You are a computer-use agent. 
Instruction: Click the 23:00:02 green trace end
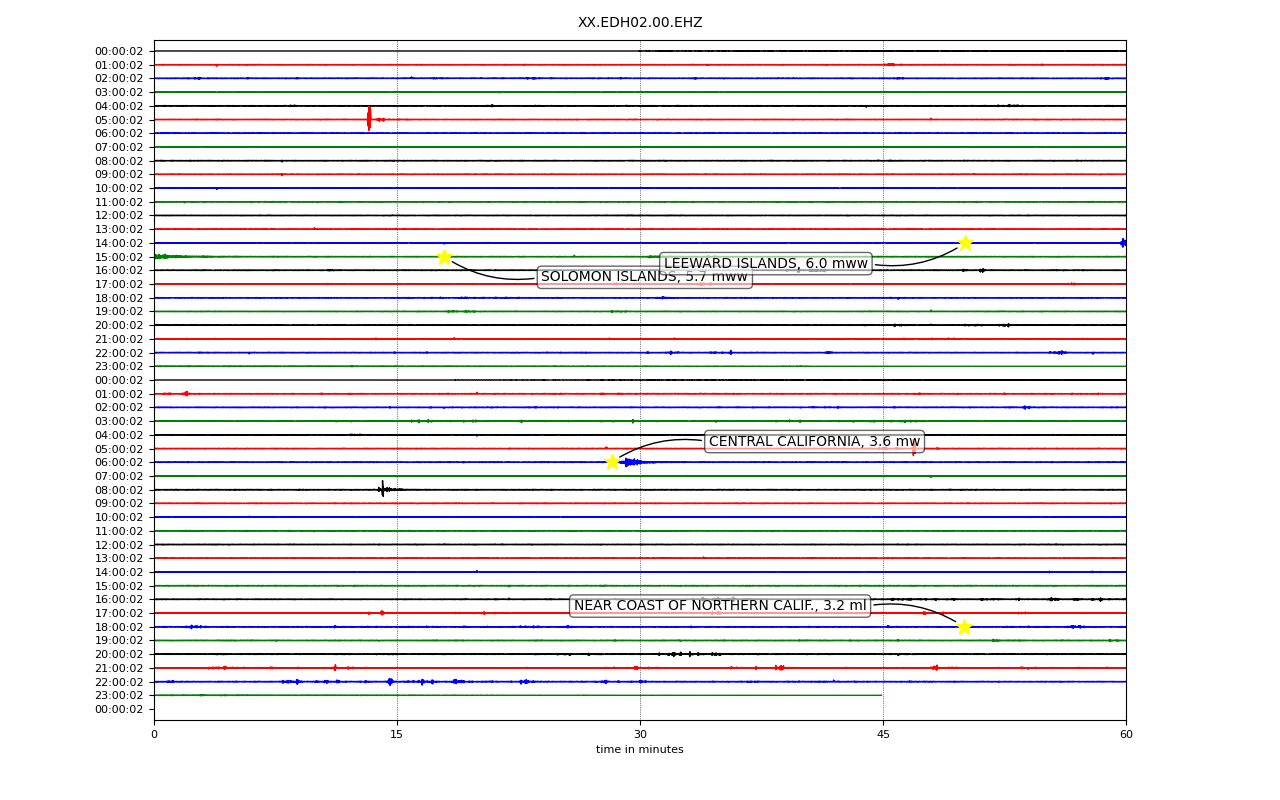click(x=881, y=695)
